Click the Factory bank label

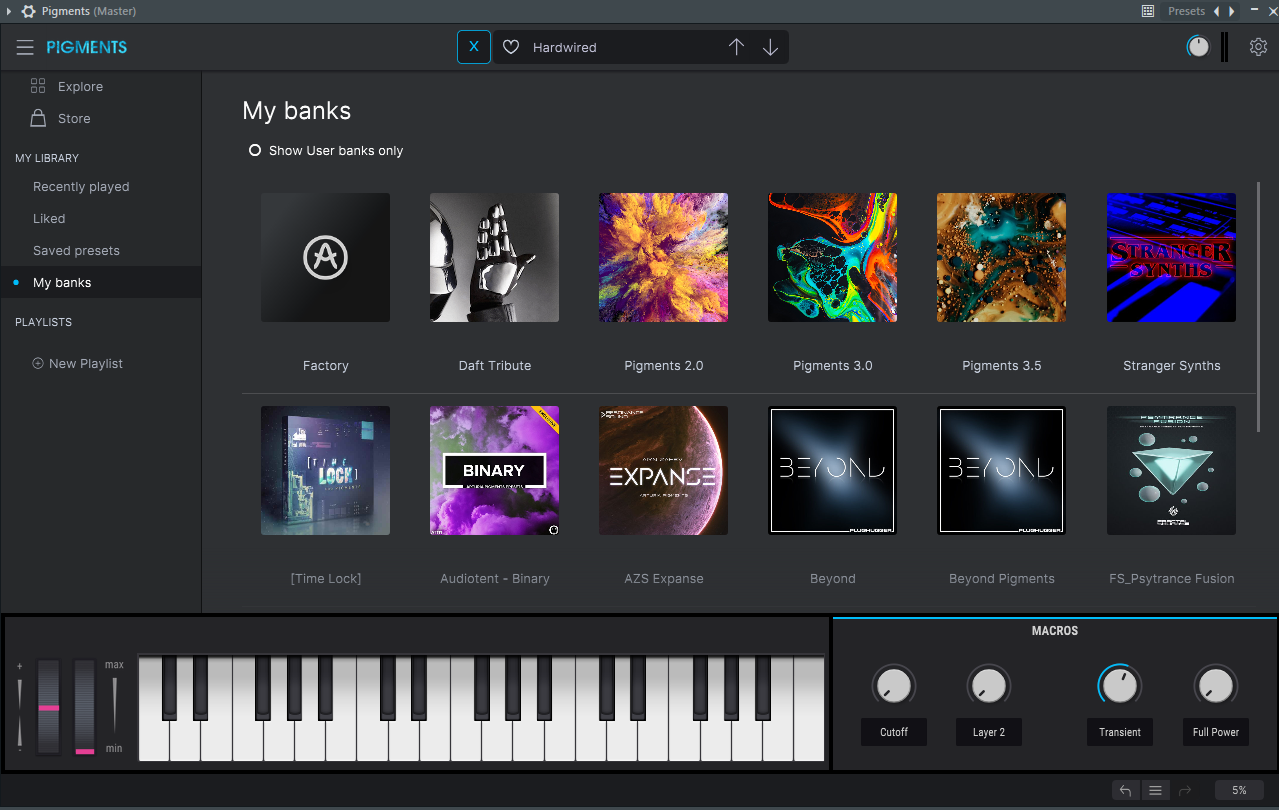point(326,366)
